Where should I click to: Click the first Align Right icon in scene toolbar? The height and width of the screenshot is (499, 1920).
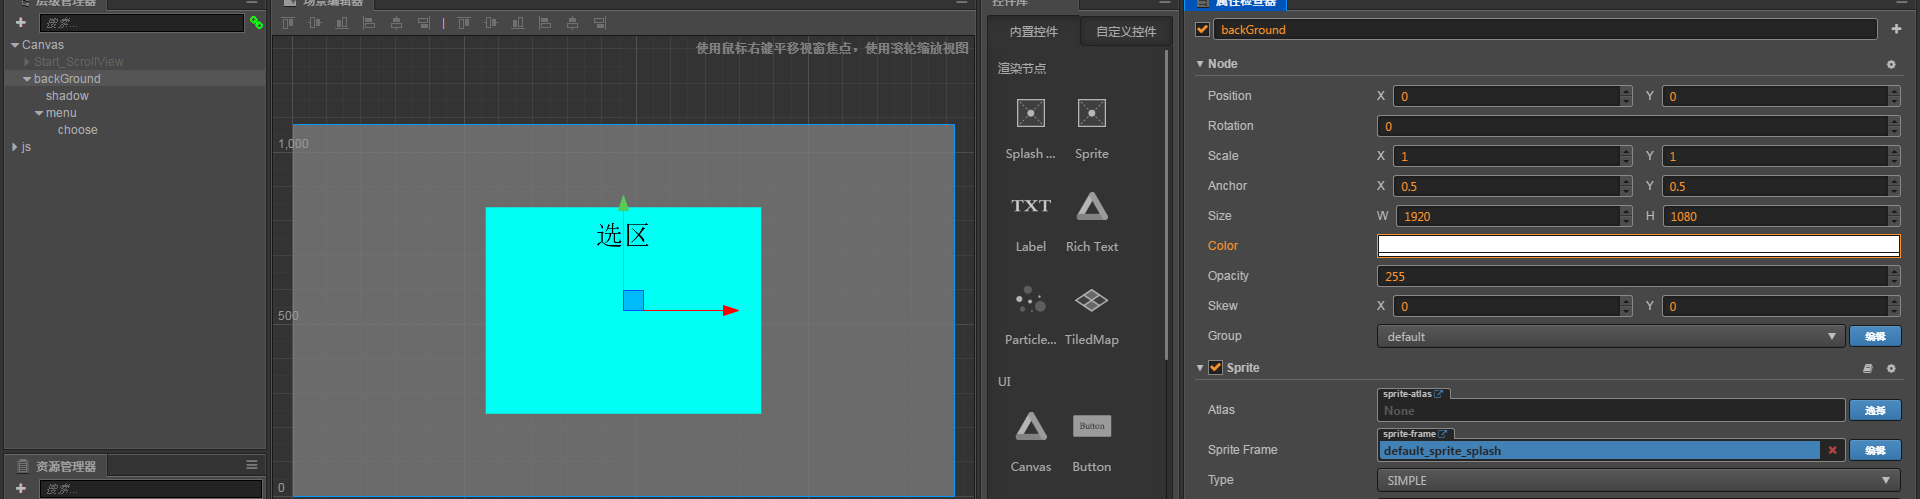point(423,22)
